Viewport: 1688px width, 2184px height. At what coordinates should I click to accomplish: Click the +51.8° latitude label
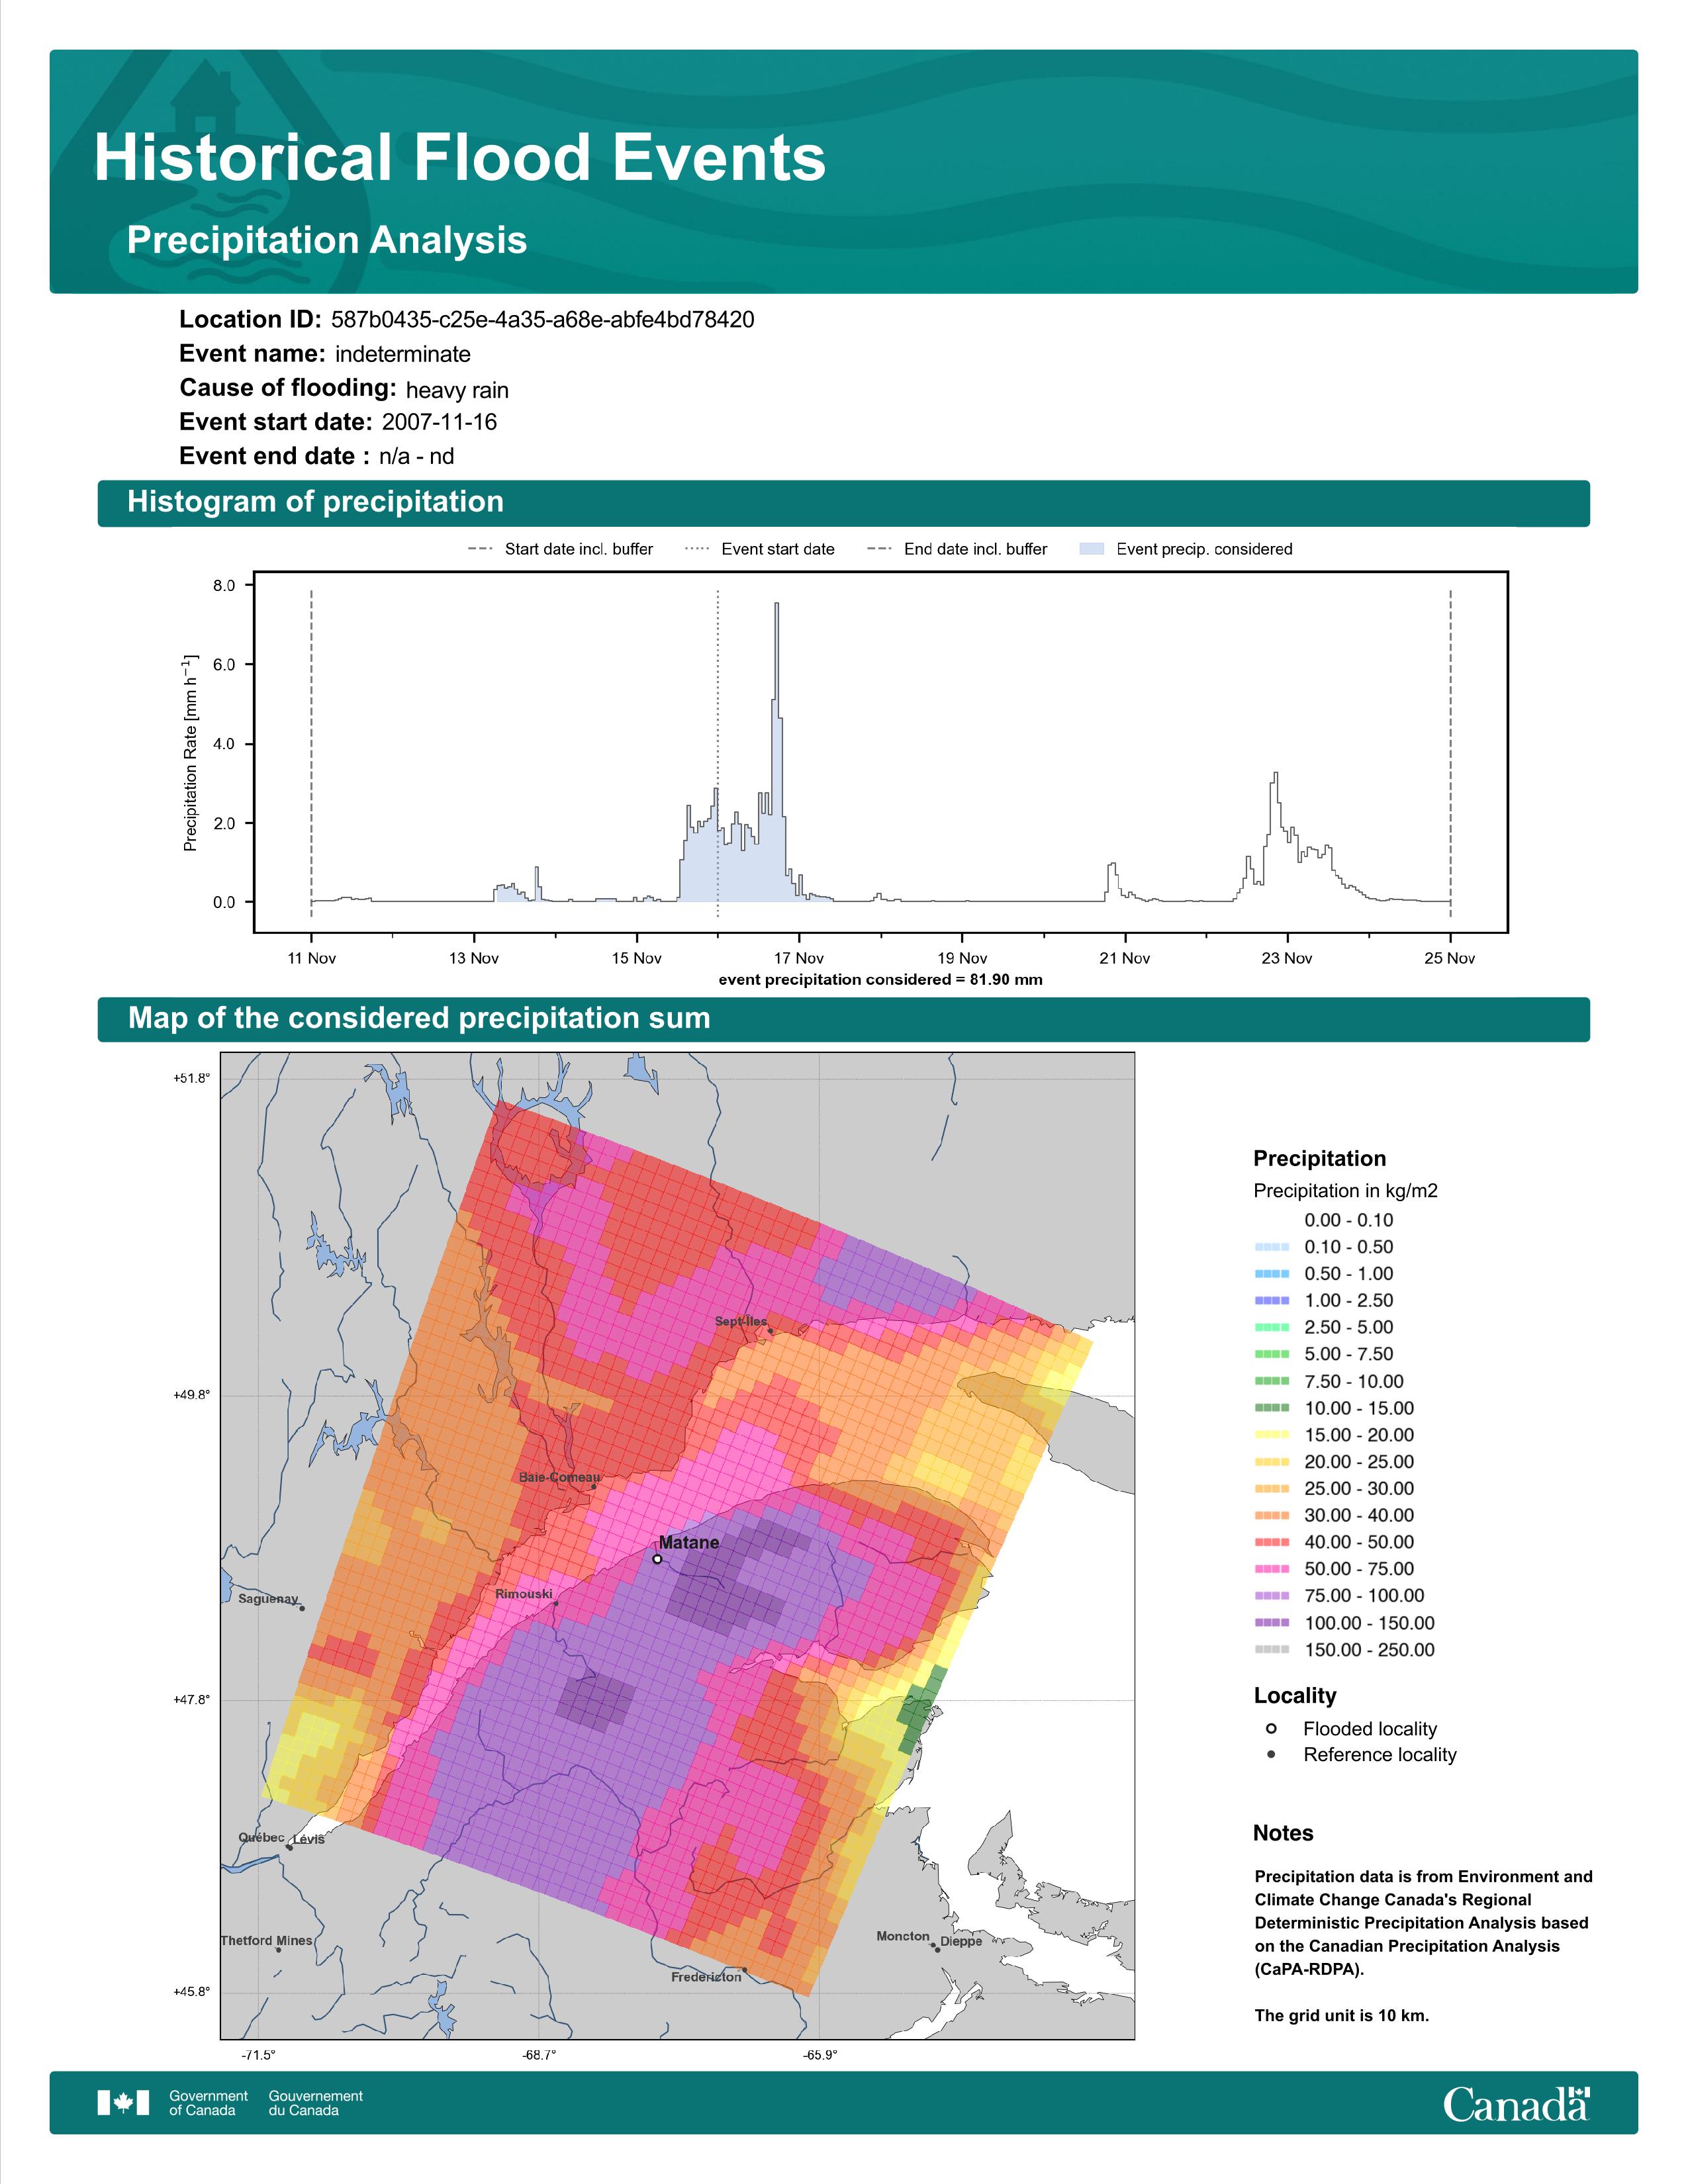click(x=192, y=1078)
